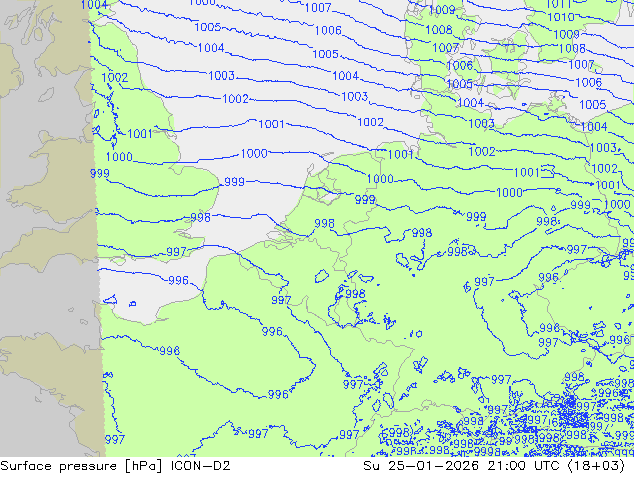This screenshot has height=490, width=634.
Task: Select the '21:00 UTC' time text
Action: (524, 466)
